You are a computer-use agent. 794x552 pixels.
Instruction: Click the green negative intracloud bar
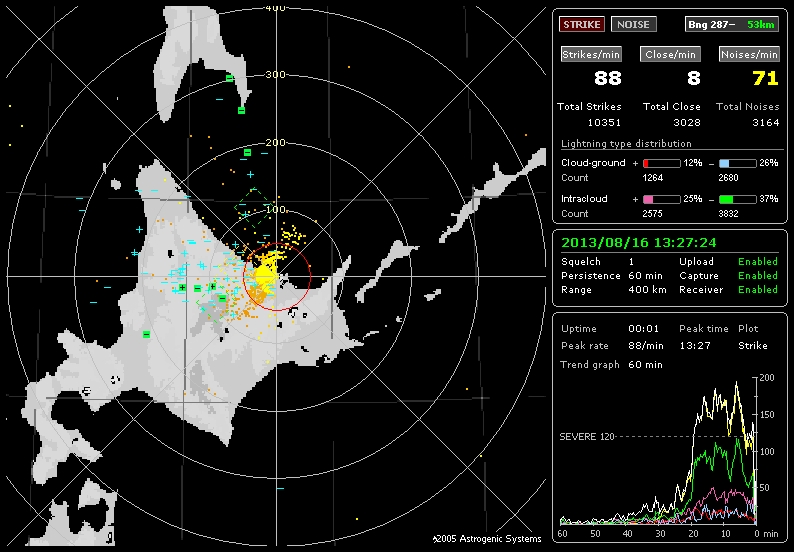(737, 199)
